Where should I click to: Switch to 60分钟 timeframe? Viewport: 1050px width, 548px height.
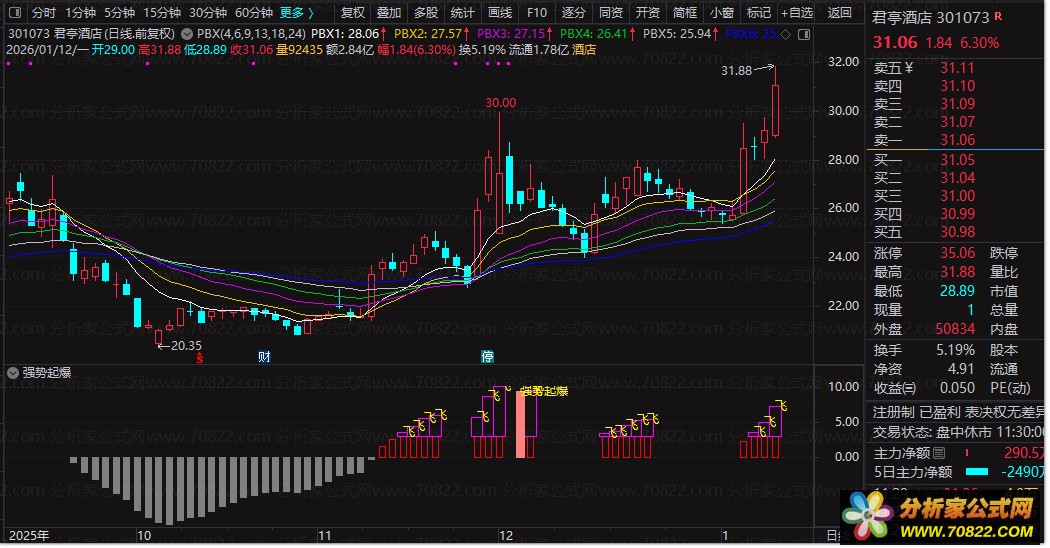(x=254, y=13)
